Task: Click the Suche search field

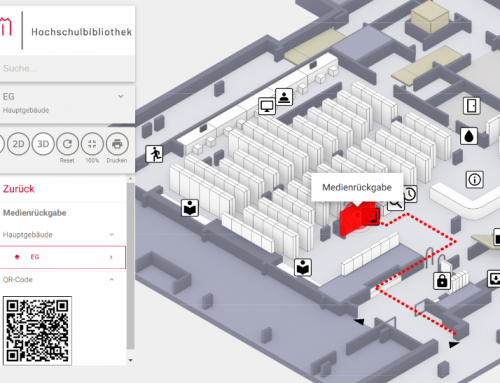Action: point(67,68)
